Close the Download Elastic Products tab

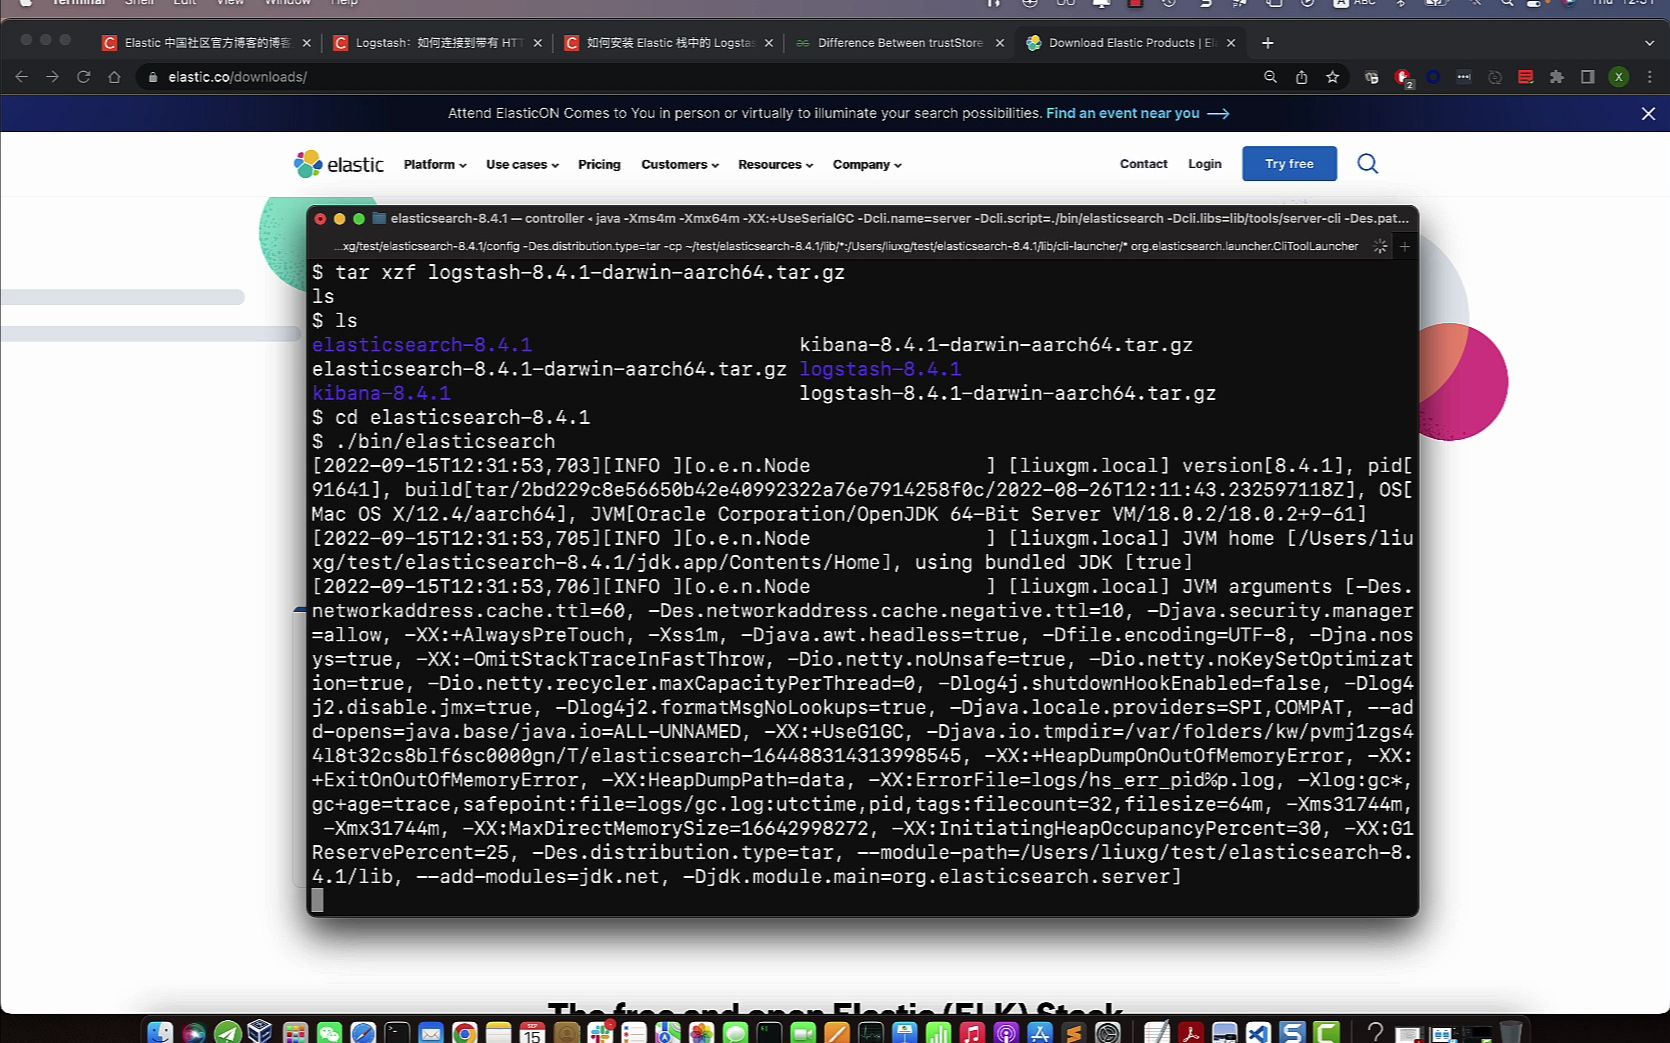coord(1230,43)
